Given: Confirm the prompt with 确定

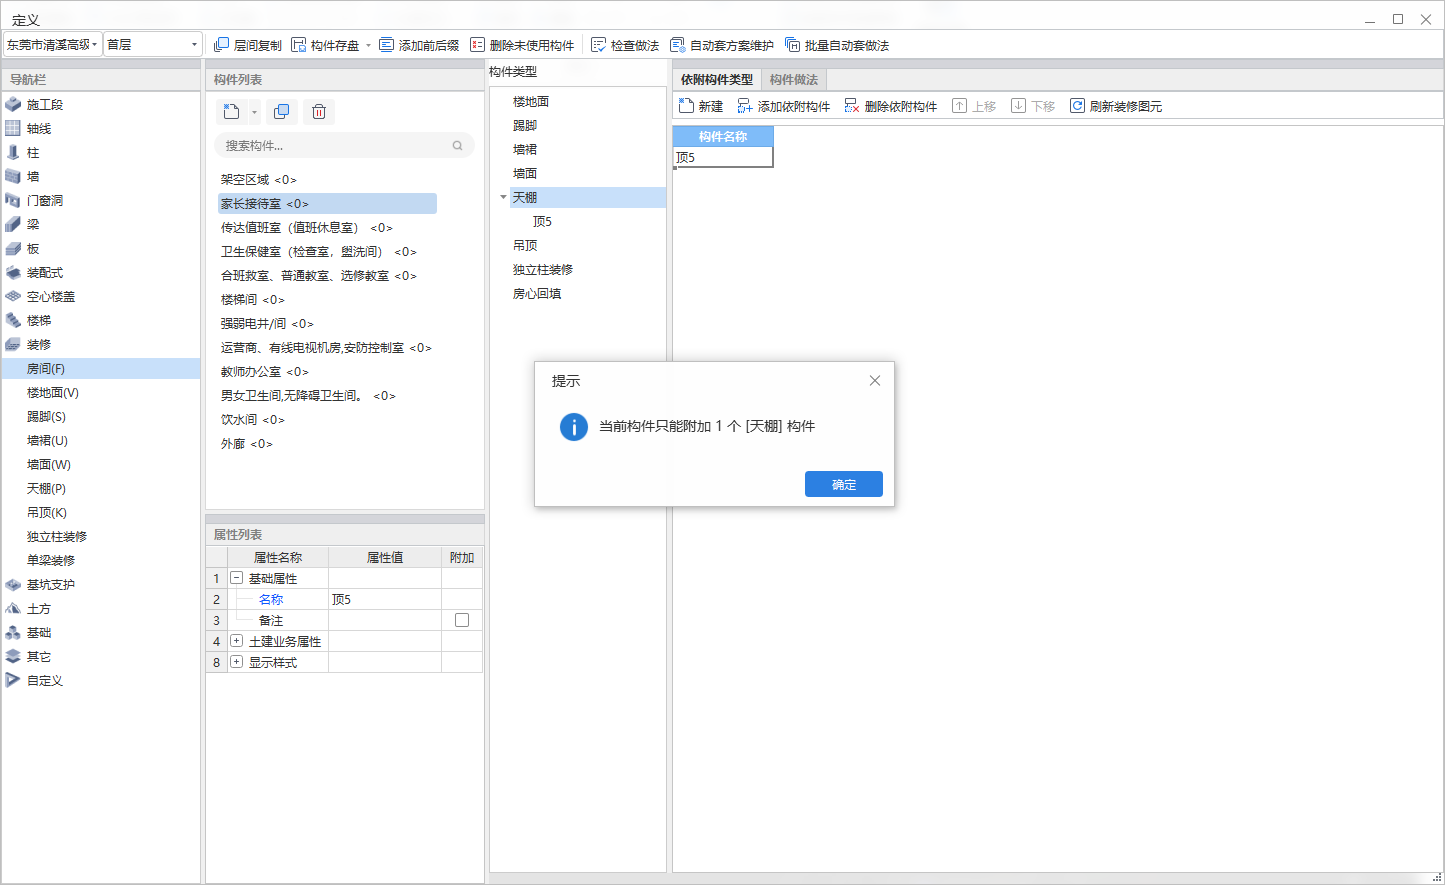Looking at the screenshot, I should 844,484.
